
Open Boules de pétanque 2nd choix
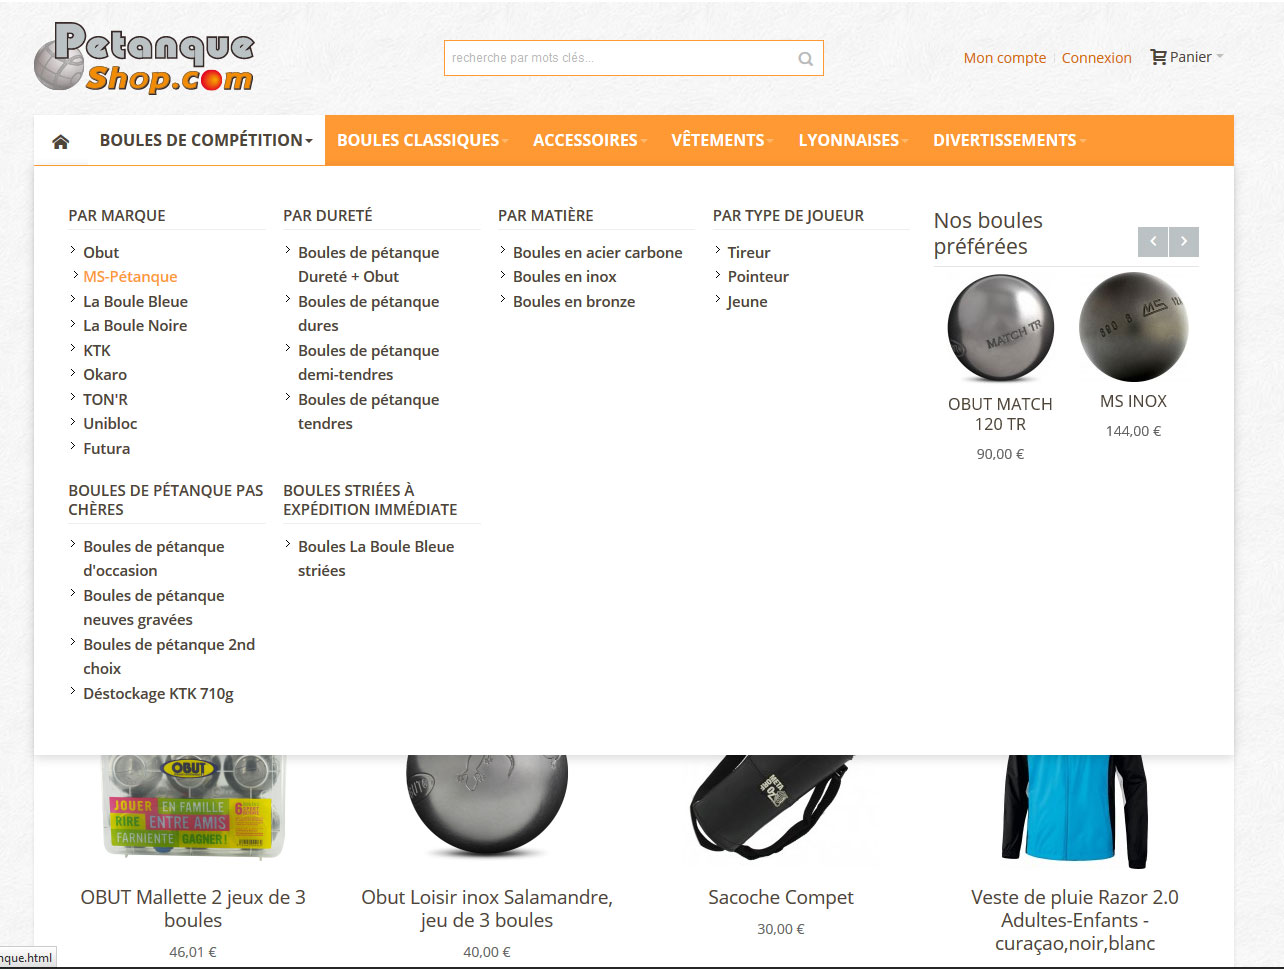[x=169, y=657]
